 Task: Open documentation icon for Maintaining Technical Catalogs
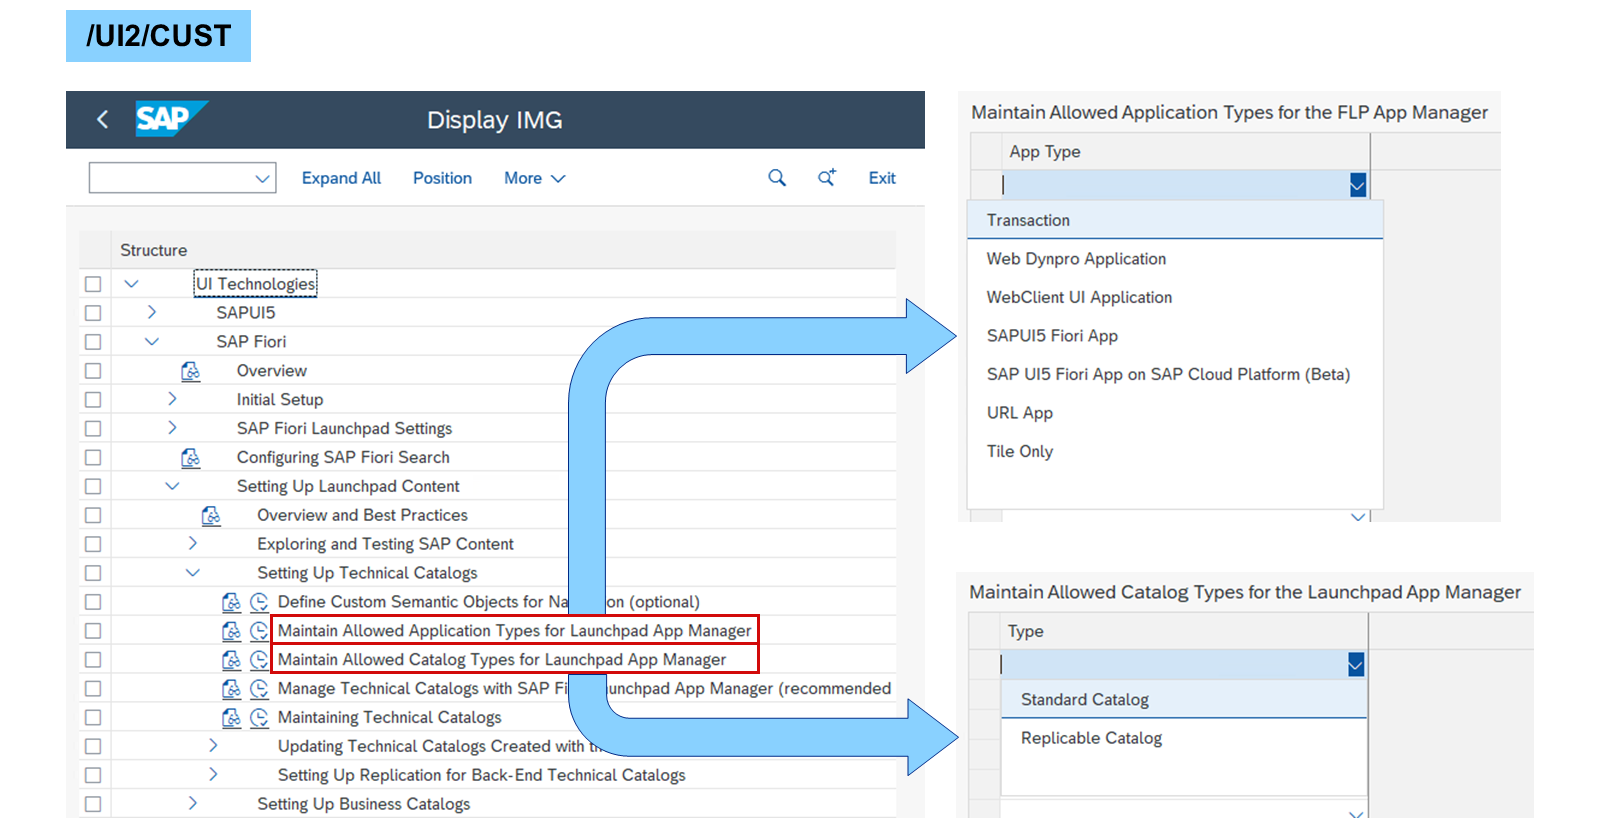(x=231, y=718)
